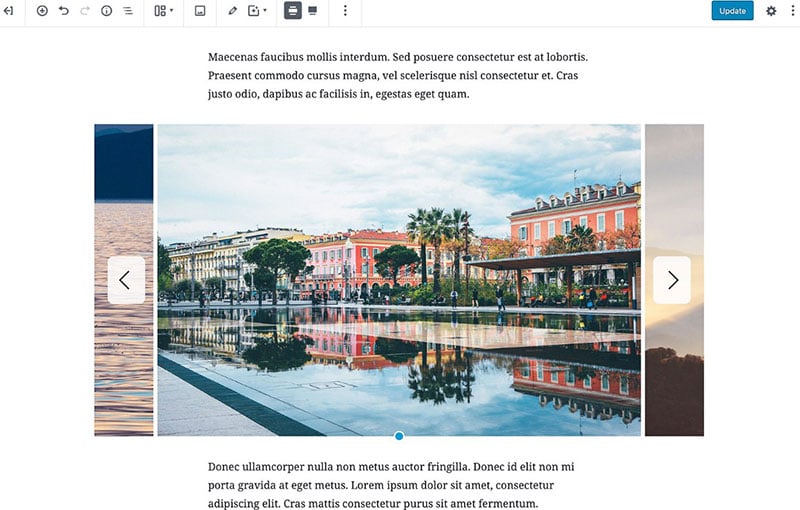Redo the last undone change
This screenshot has width=800, height=510.
tap(85, 11)
